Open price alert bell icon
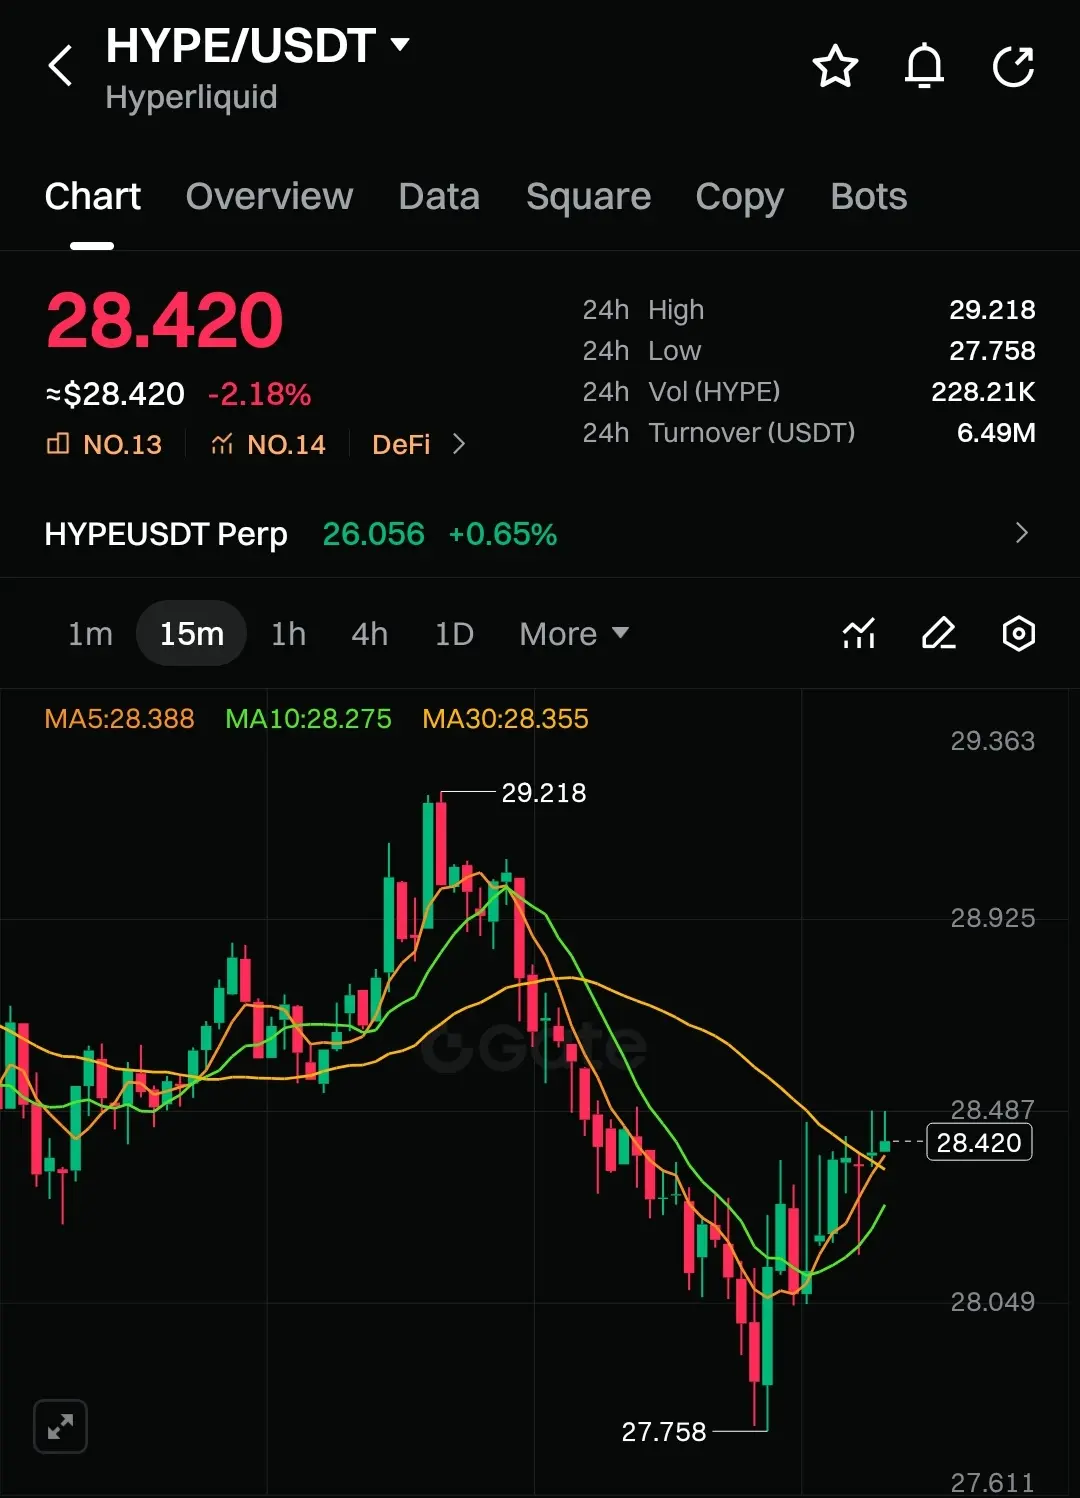1080x1498 pixels. tap(924, 66)
